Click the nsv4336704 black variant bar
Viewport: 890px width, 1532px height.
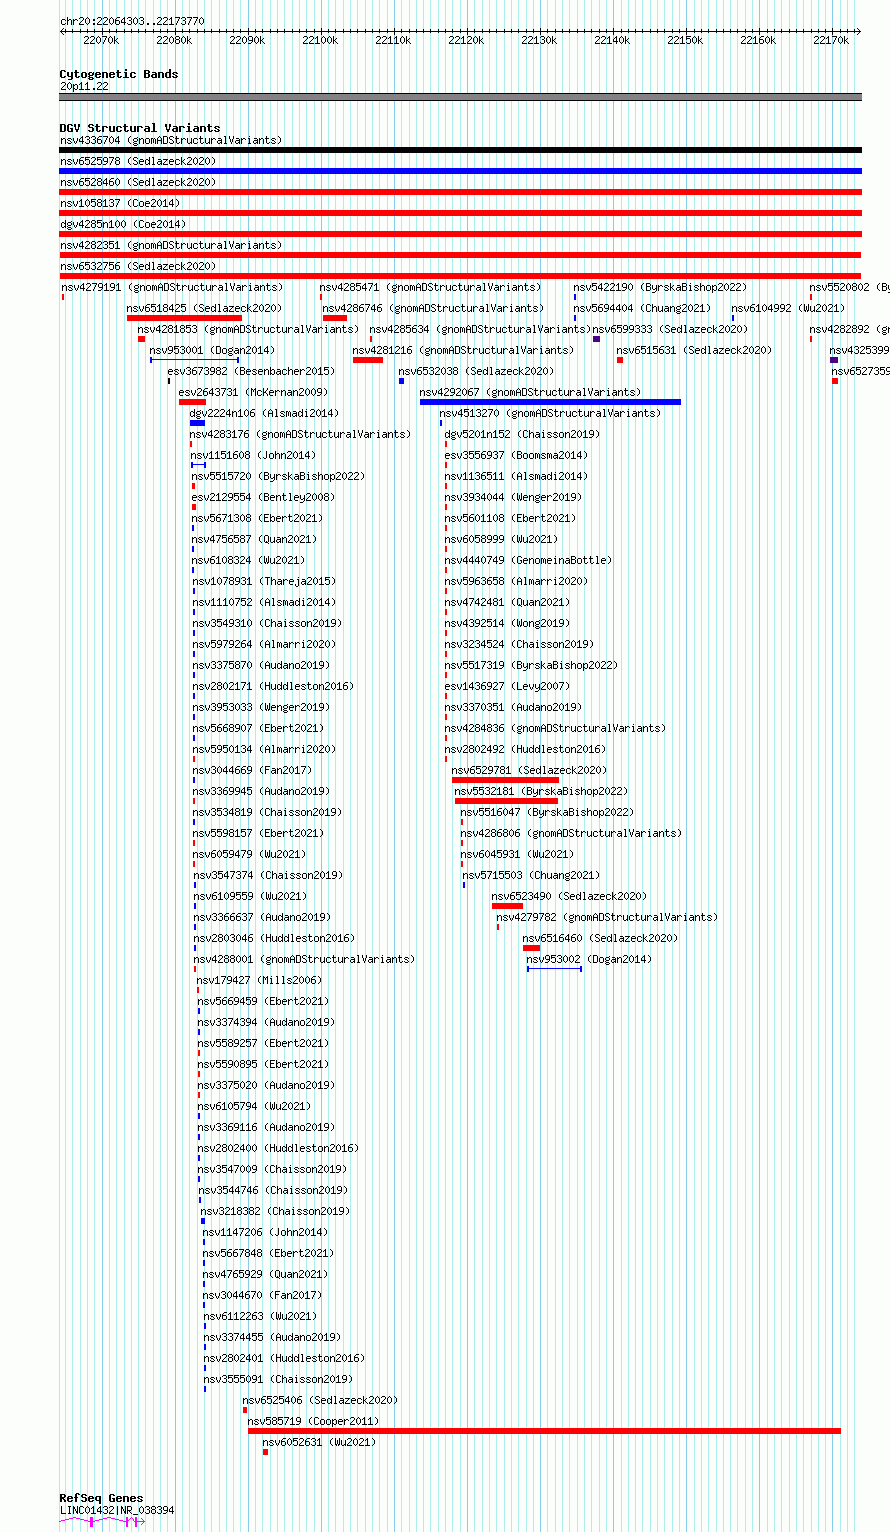tap(460, 150)
